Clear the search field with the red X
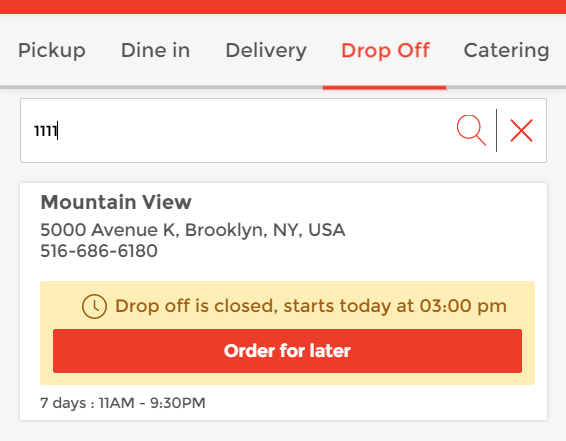566x441 pixels. point(521,130)
